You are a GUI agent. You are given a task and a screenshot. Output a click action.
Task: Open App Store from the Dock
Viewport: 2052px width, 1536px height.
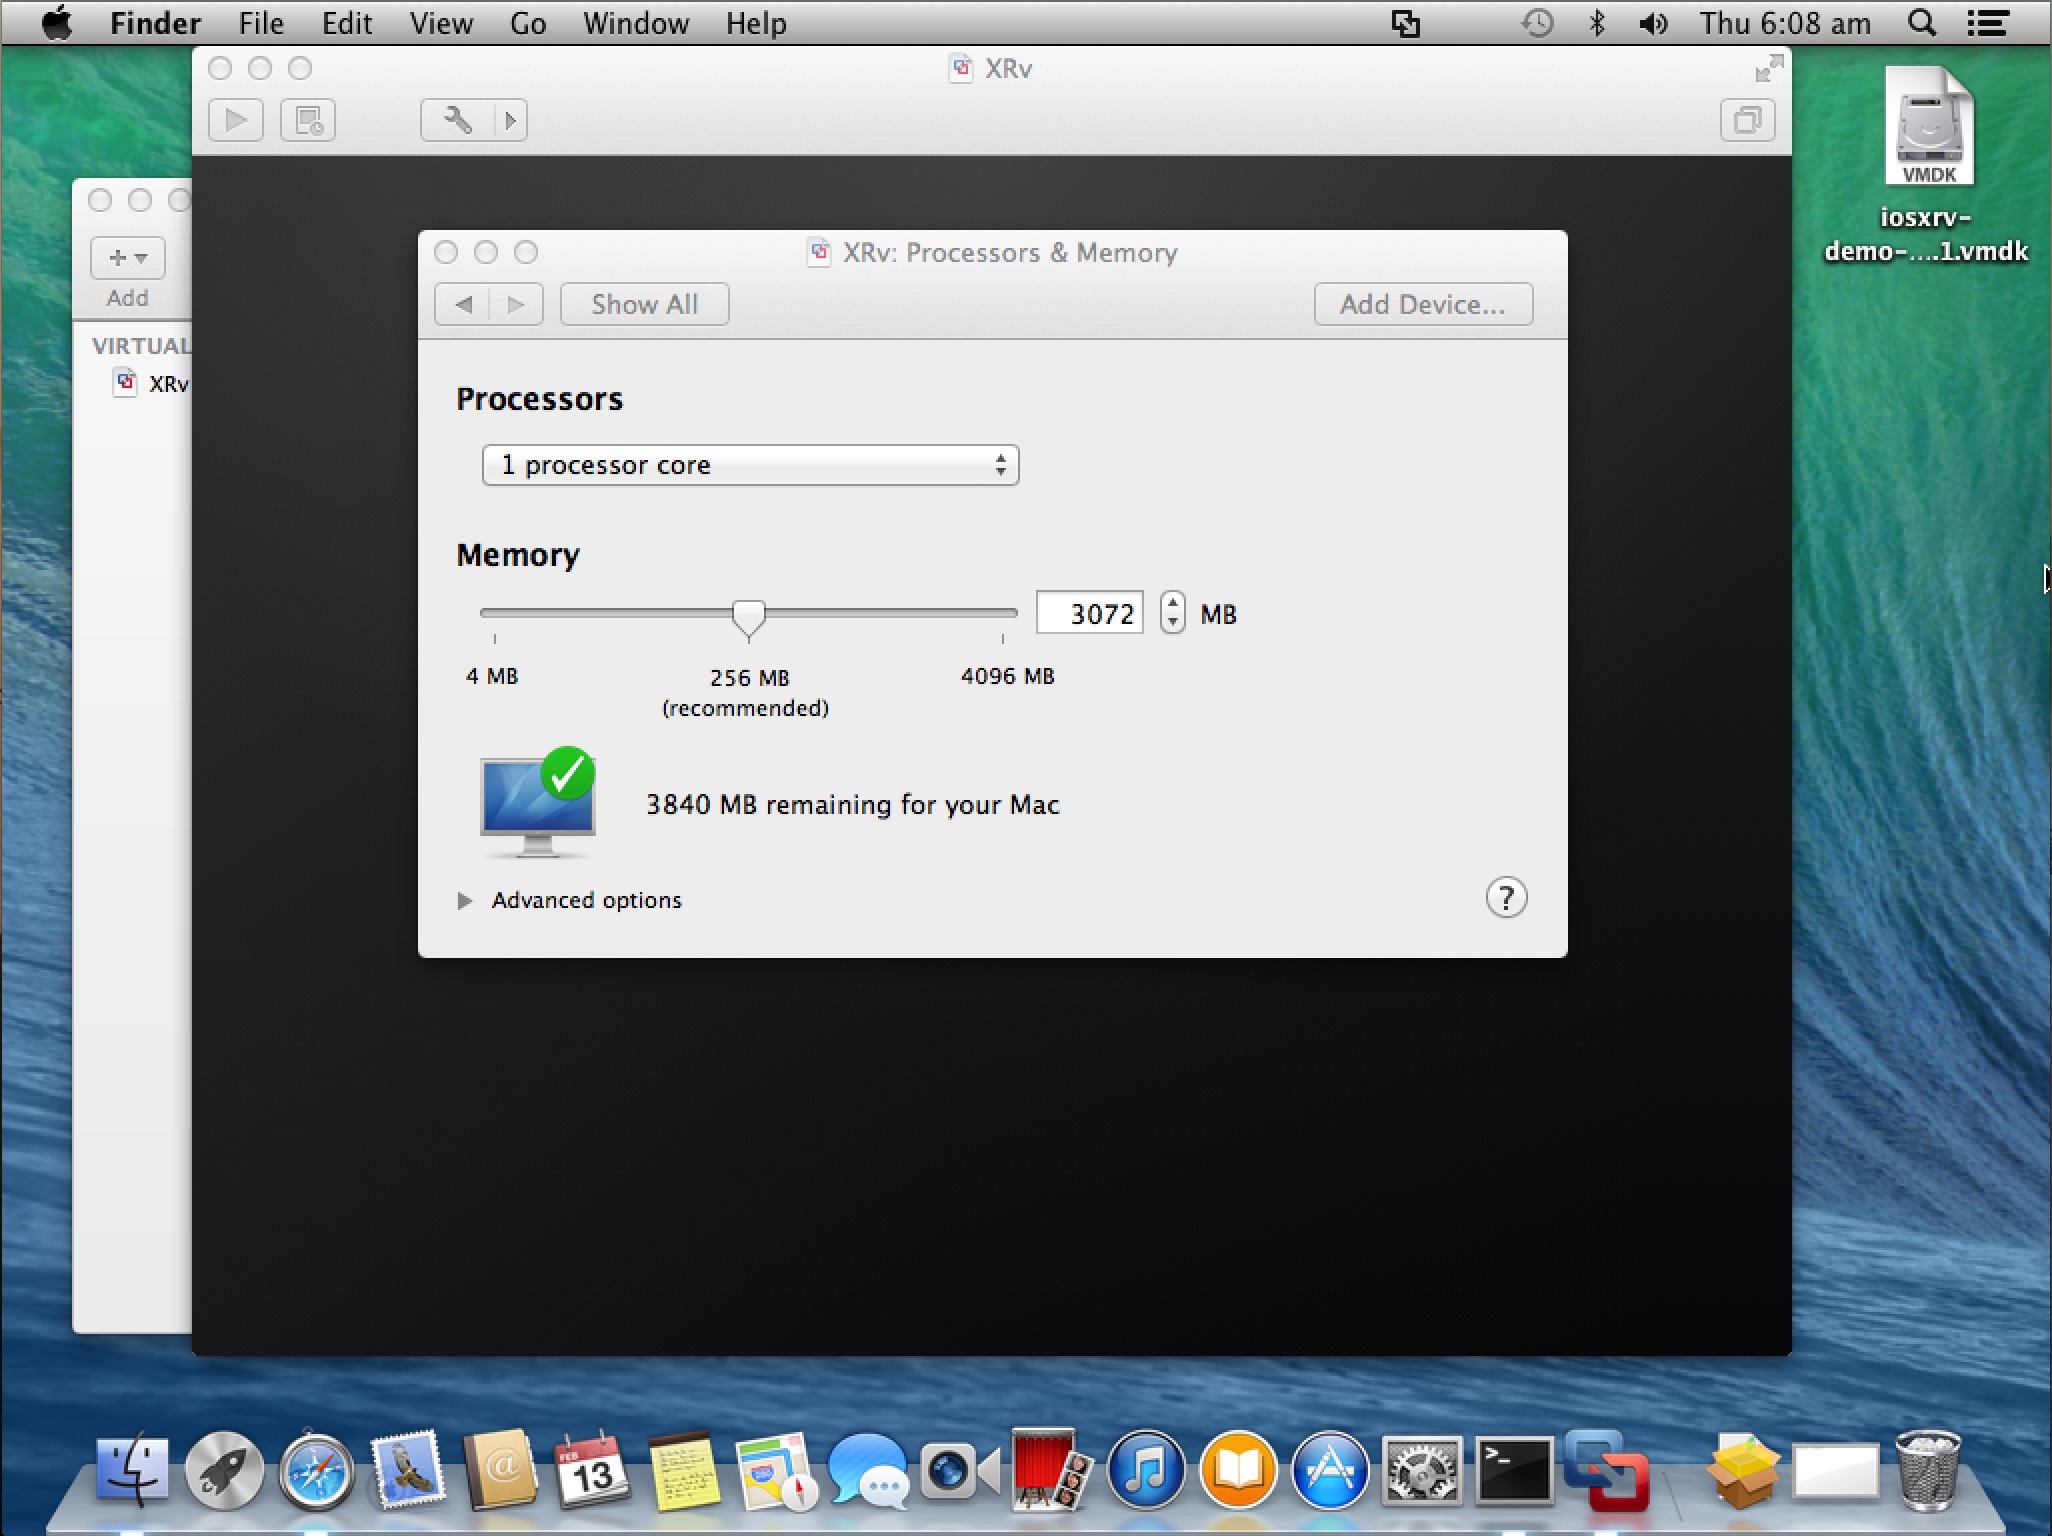tap(1330, 1470)
